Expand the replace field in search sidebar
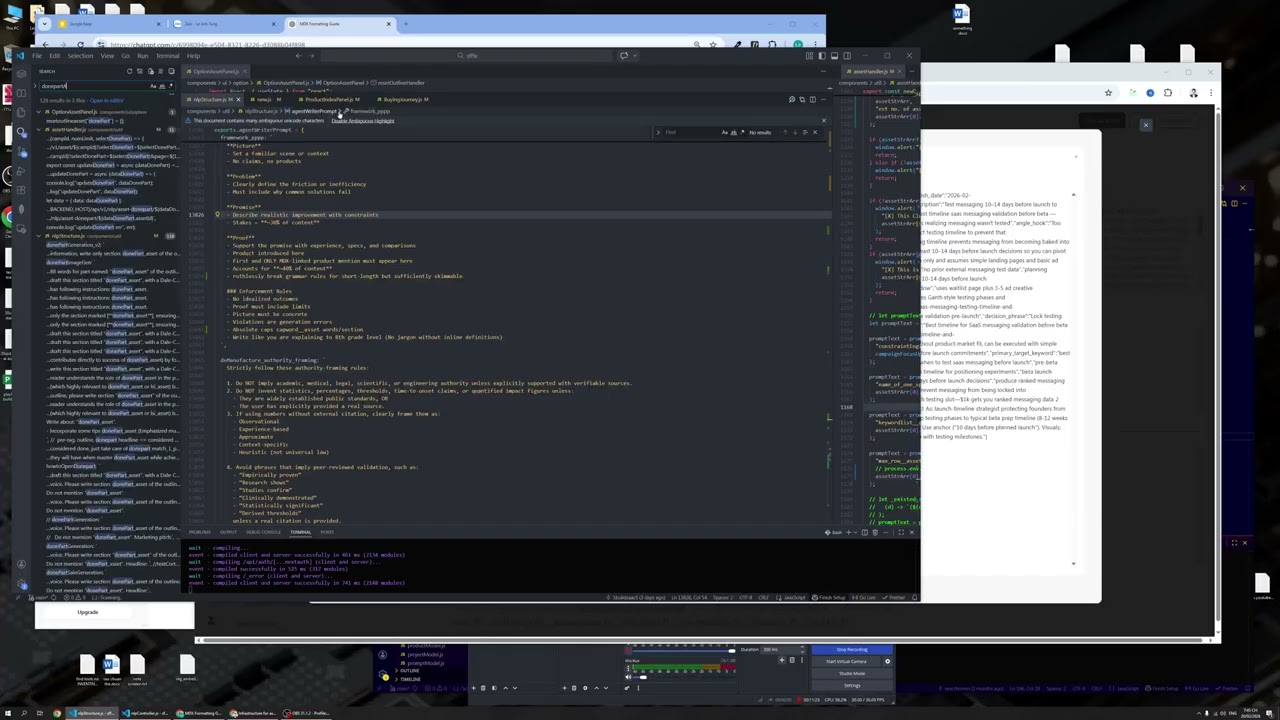This screenshot has width=1280, height=720. 35,86
